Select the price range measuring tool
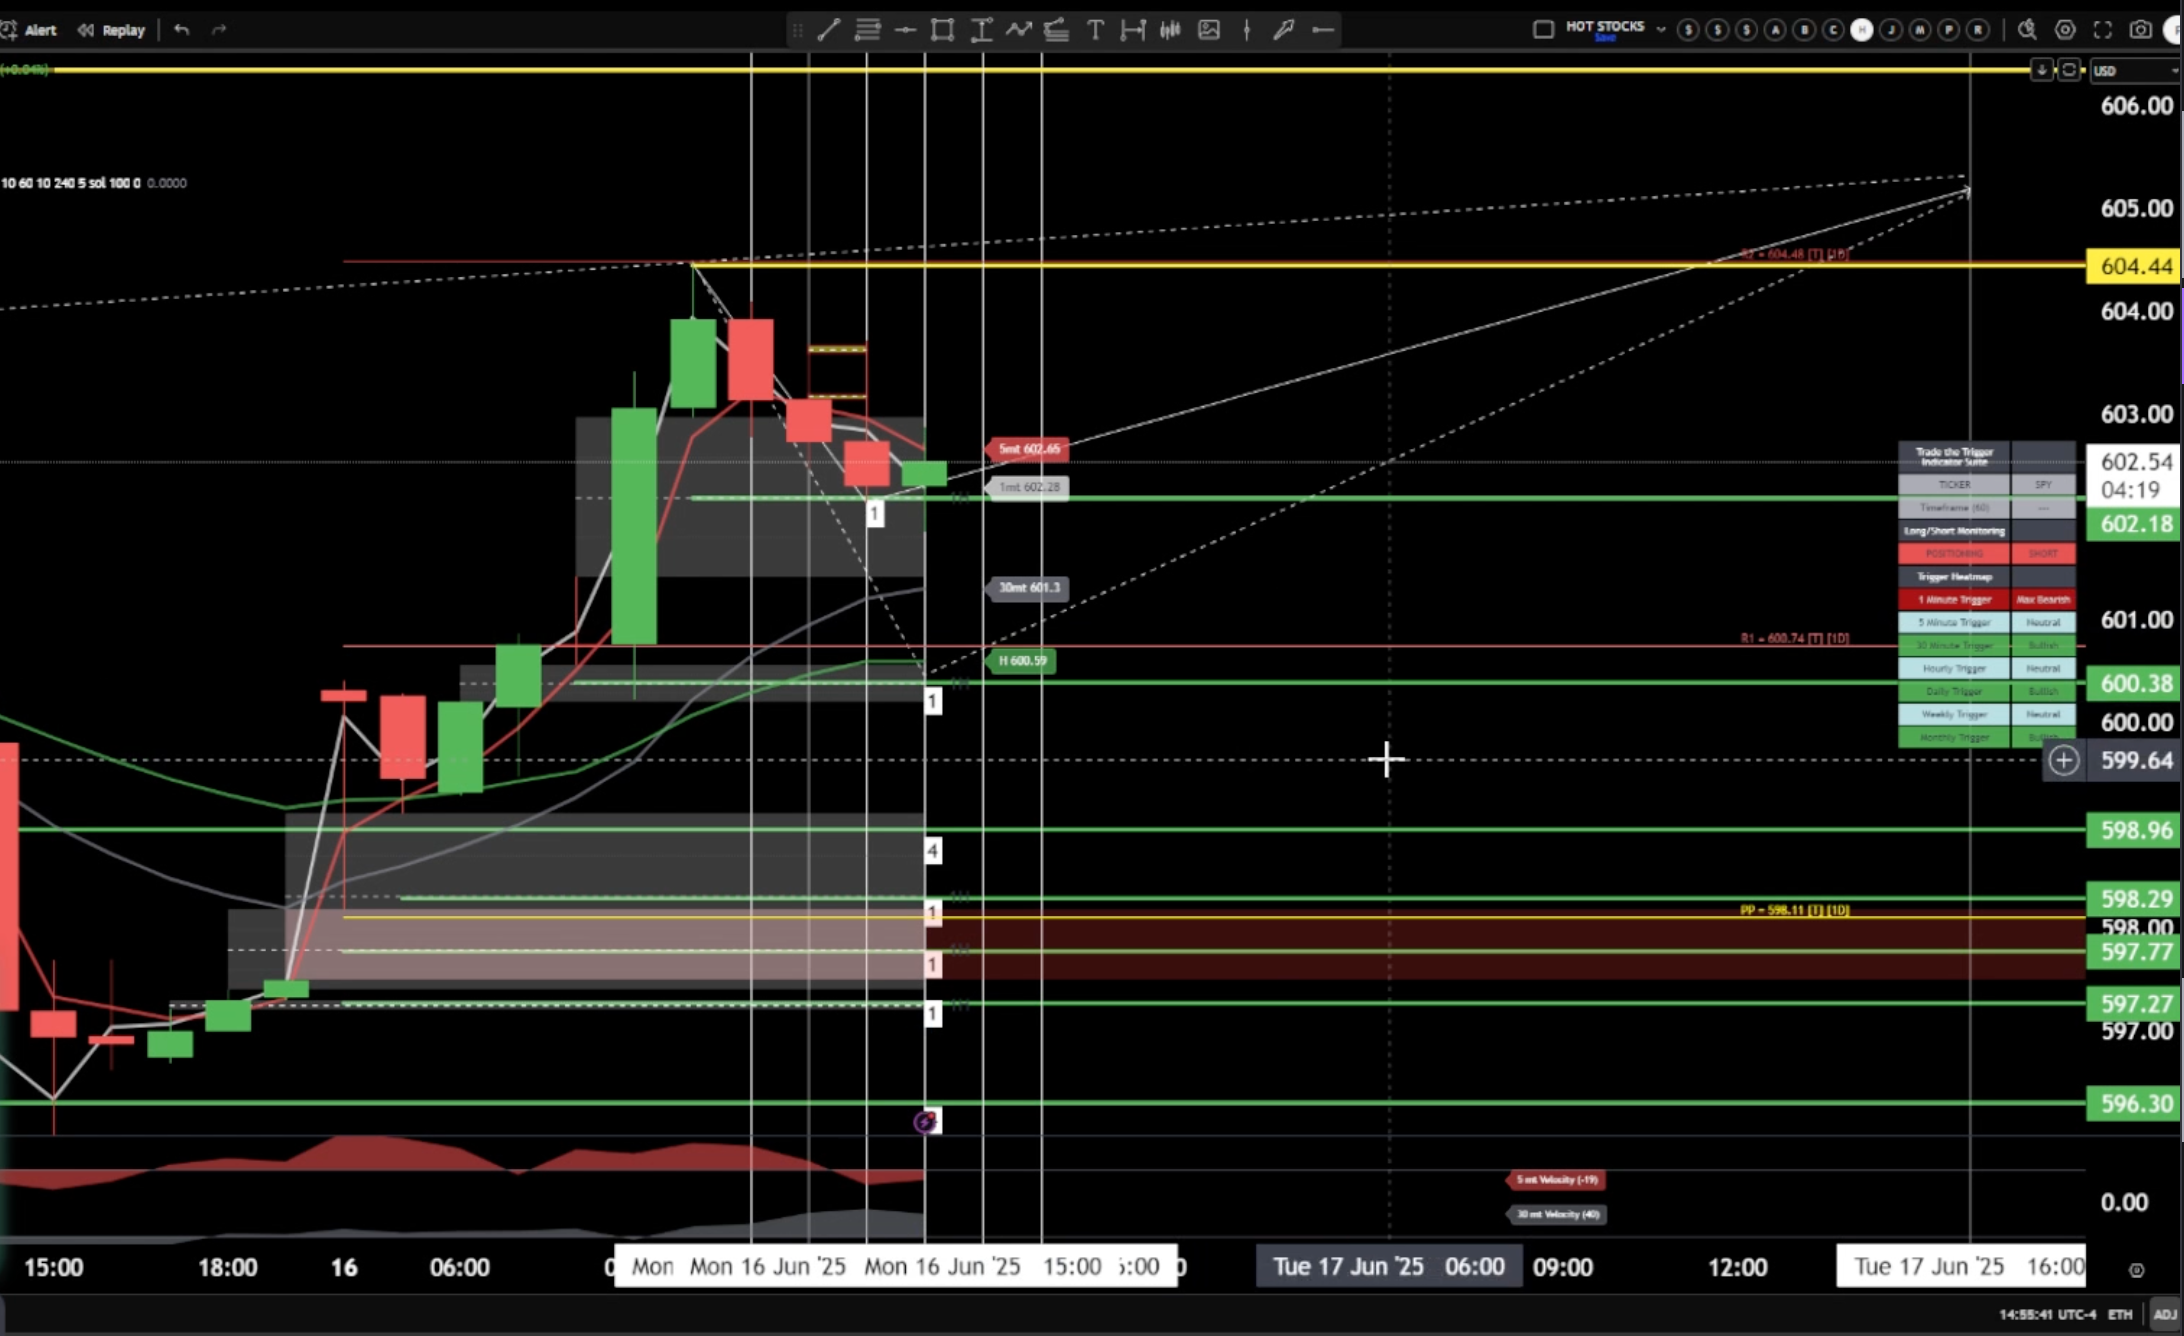This screenshot has width=2184, height=1336. pos(981,30)
